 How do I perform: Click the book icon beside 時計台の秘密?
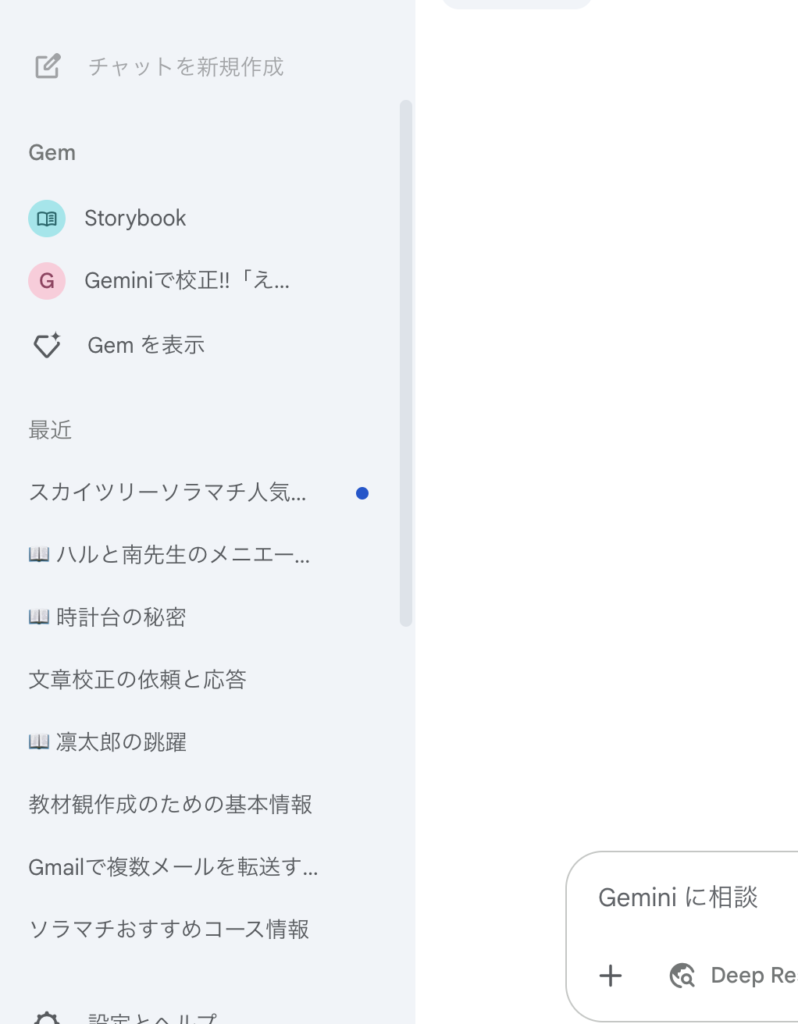click(x=39, y=616)
